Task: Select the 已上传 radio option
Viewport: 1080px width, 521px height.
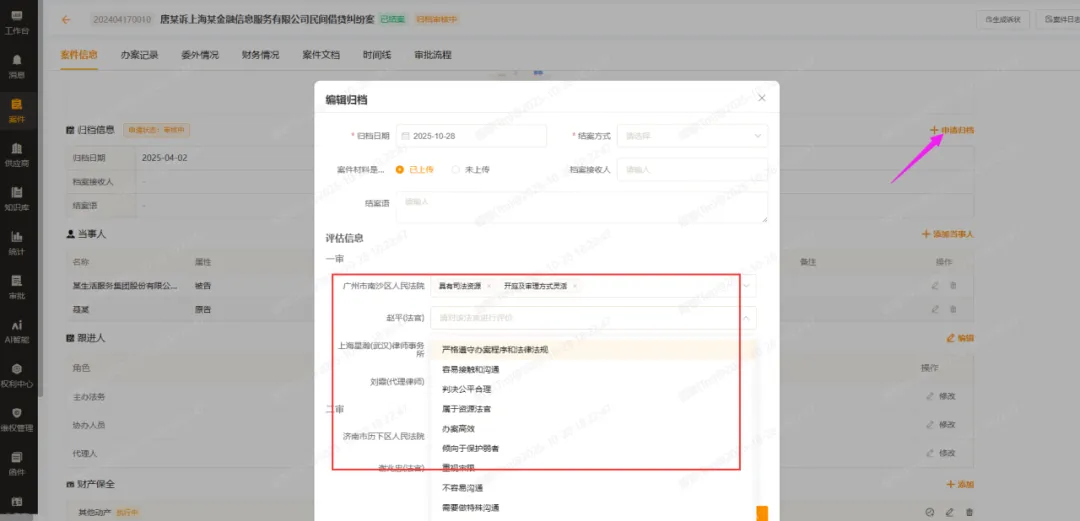Action: [x=415, y=170]
